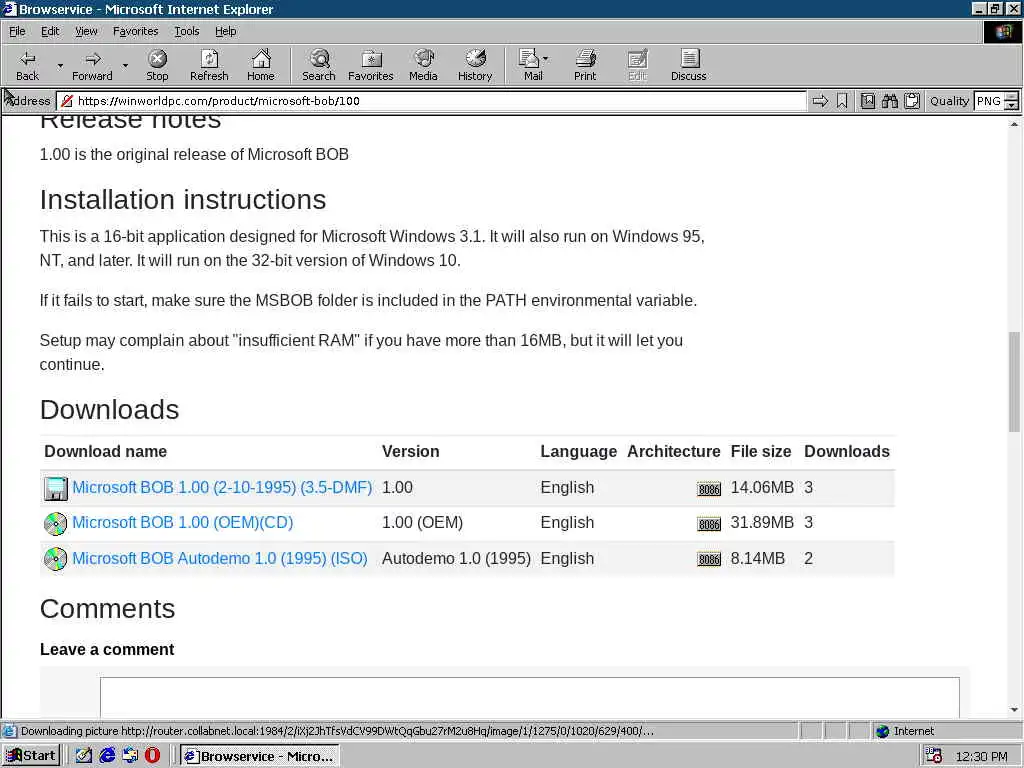Click the floppy disk icon for 3.5-DMF download
This screenshot has width=1024, height=768.
tap(56, 488)
